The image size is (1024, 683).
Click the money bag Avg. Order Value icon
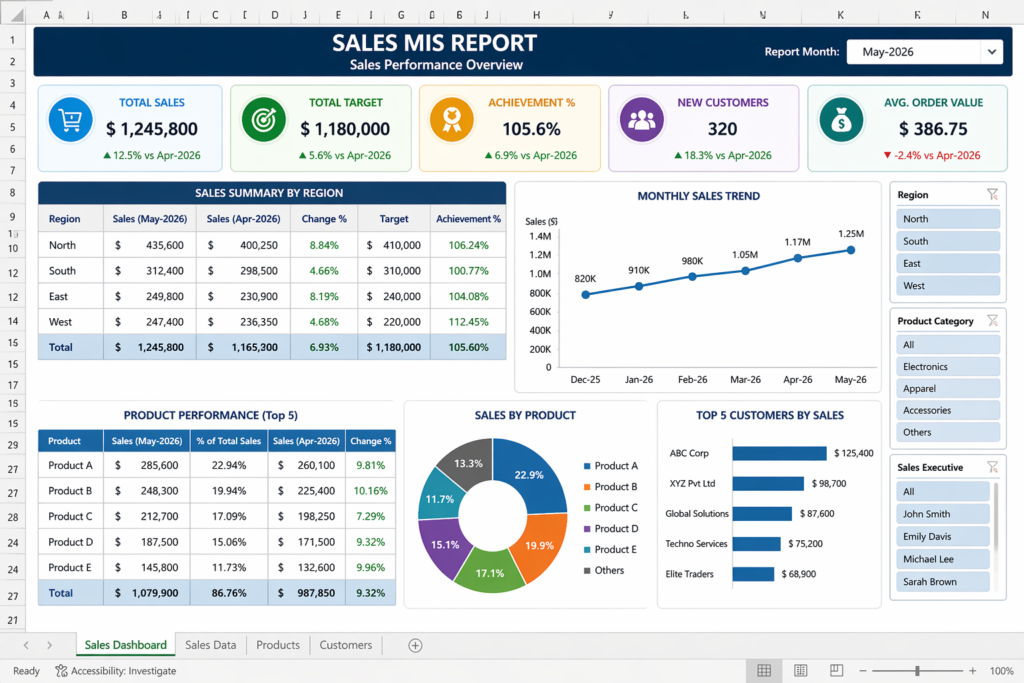tap(841, 119)
